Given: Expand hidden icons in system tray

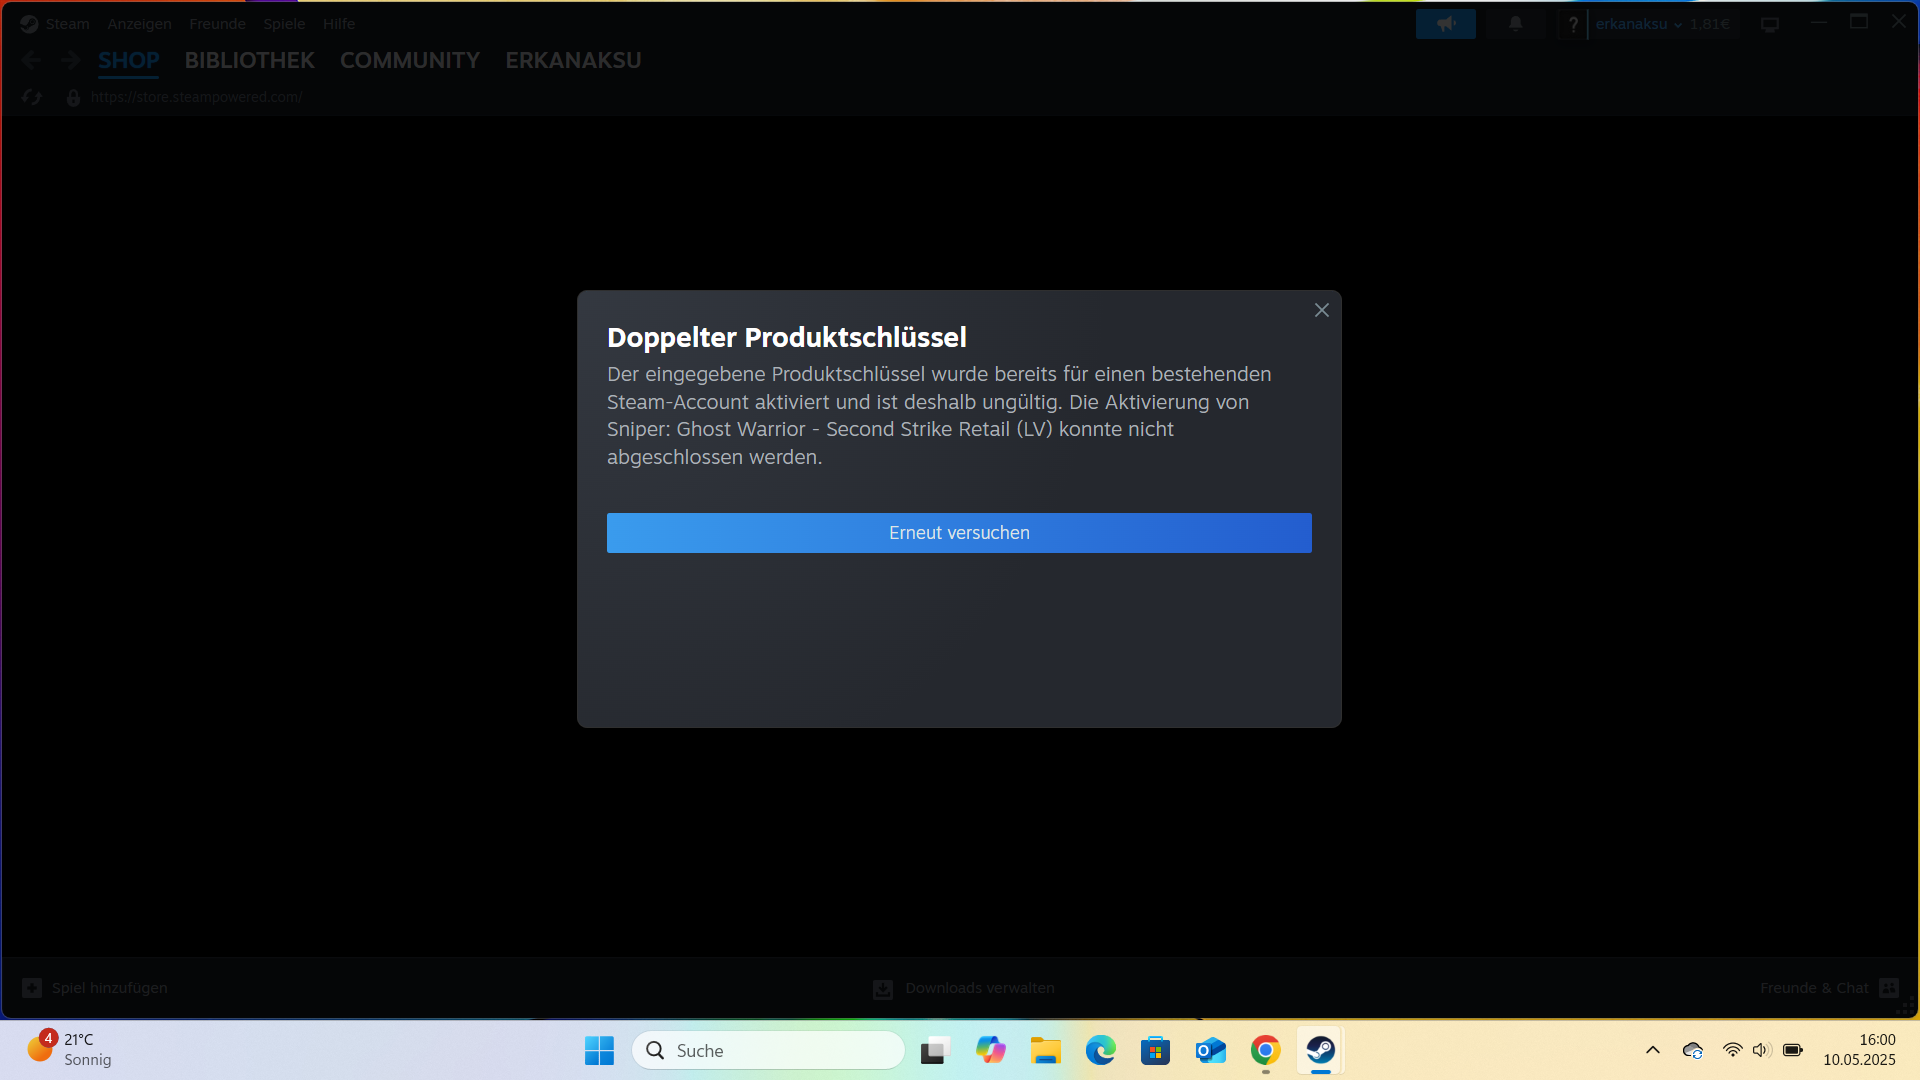Looking at the screenshot, I should tap(1652, 1050).
